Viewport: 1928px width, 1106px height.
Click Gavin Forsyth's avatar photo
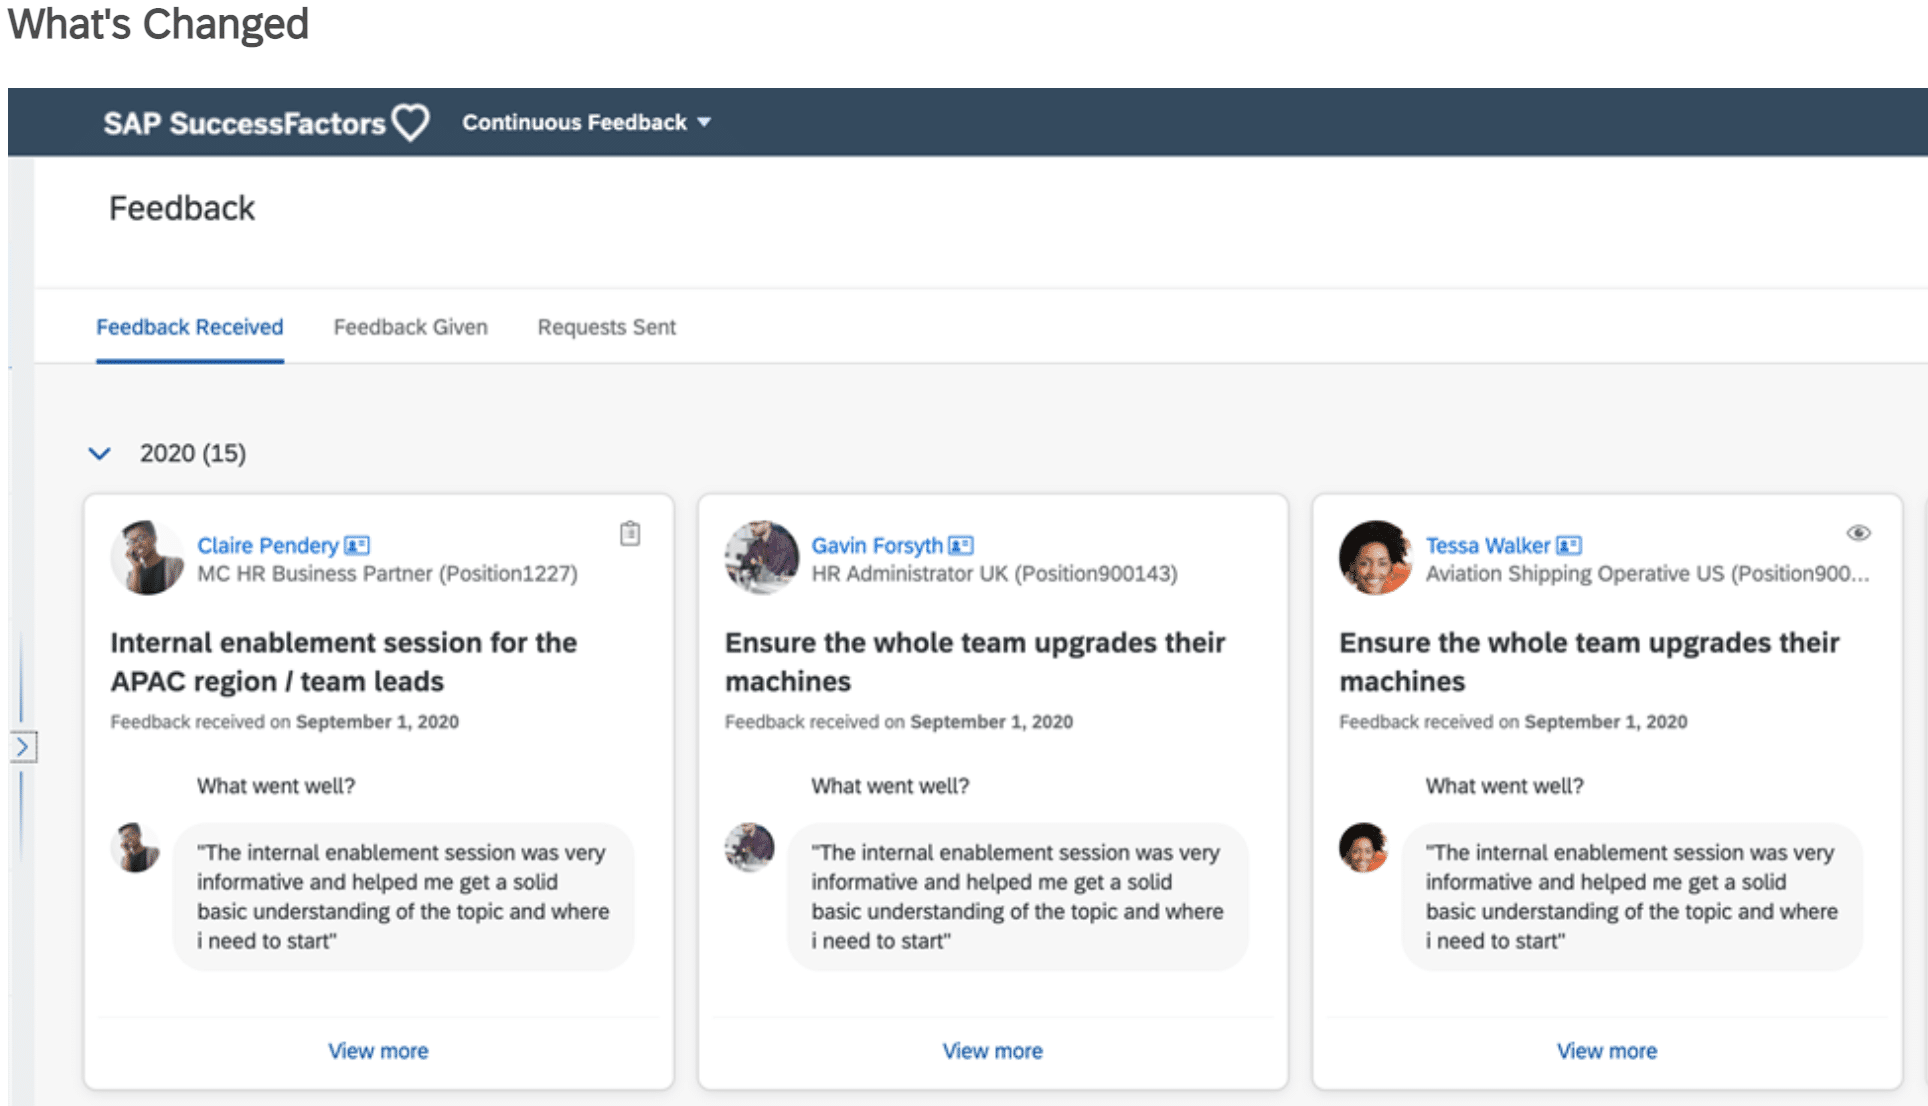[x=761, y=557]
